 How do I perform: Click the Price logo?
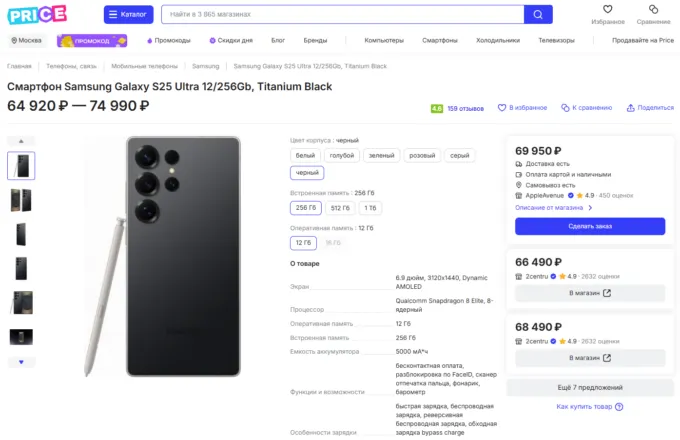pos(37,15)
